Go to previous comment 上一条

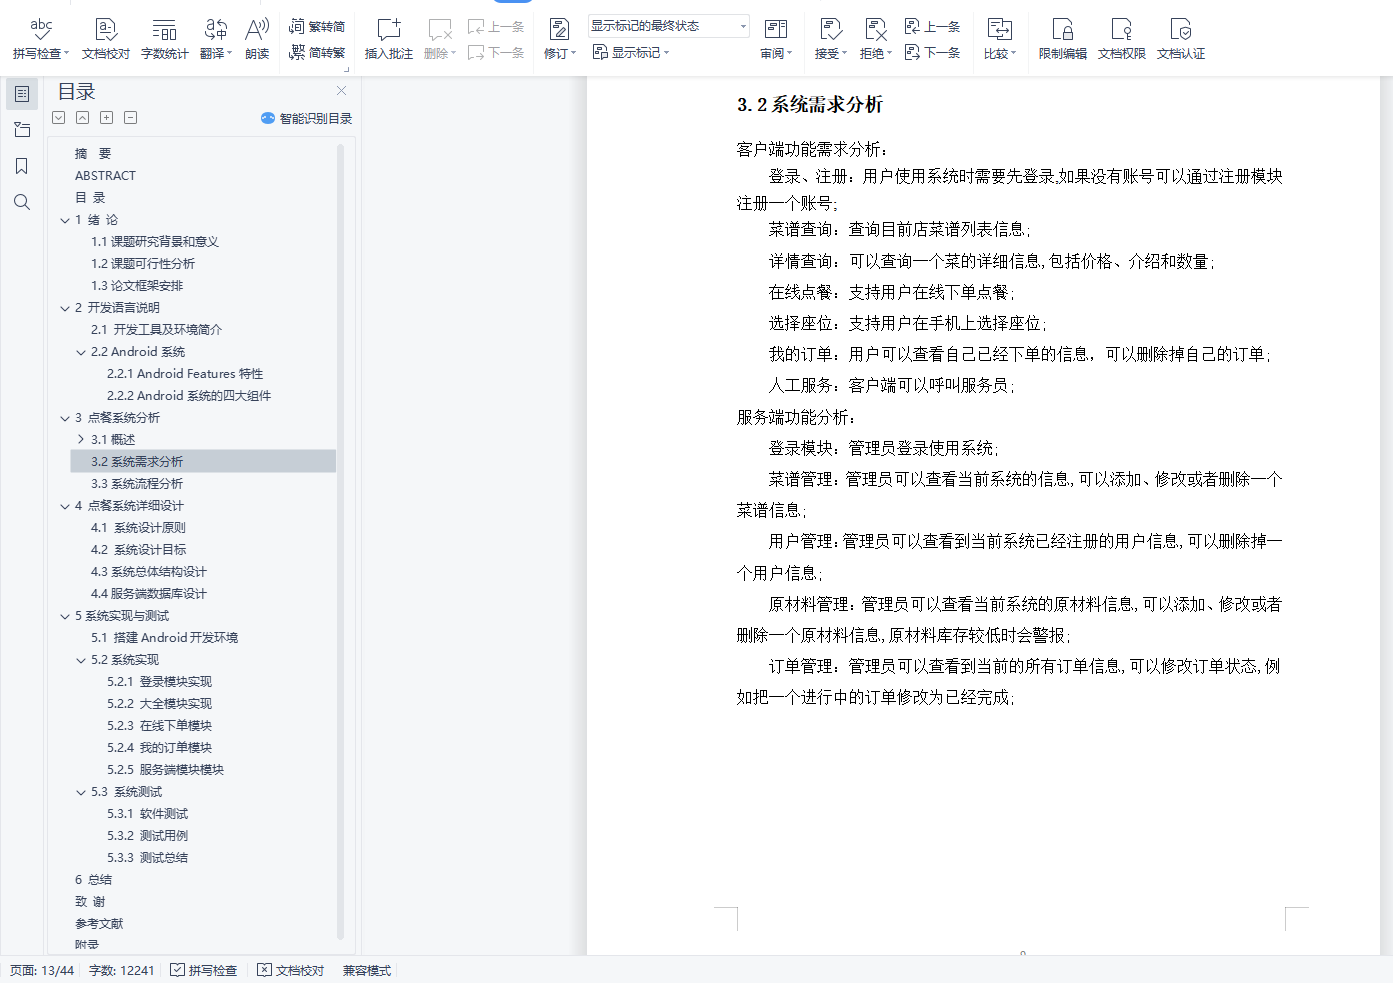tap(496, 27)
